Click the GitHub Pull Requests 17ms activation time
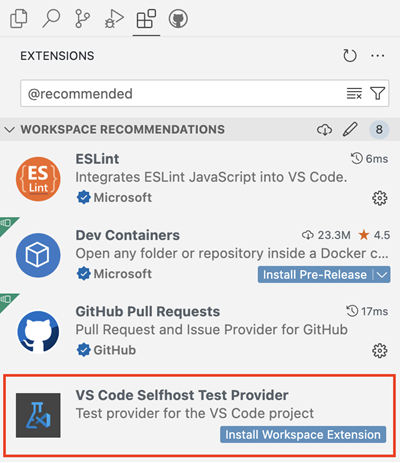This screenshot has height=463, width=400. point(367,311)
